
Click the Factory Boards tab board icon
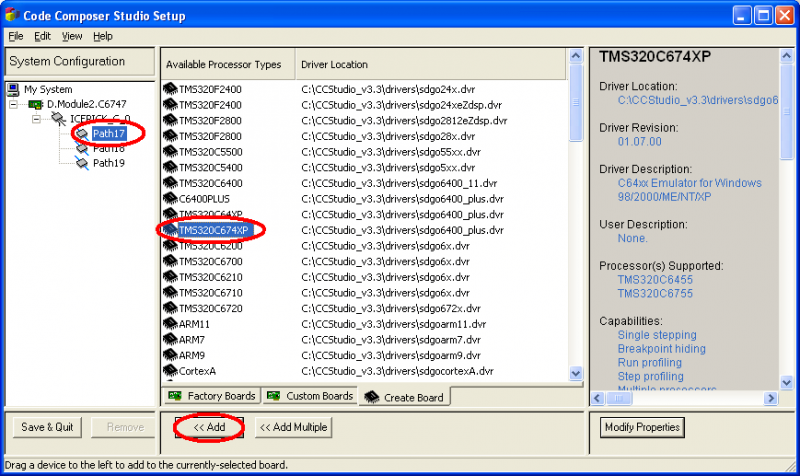click(175, 396)
